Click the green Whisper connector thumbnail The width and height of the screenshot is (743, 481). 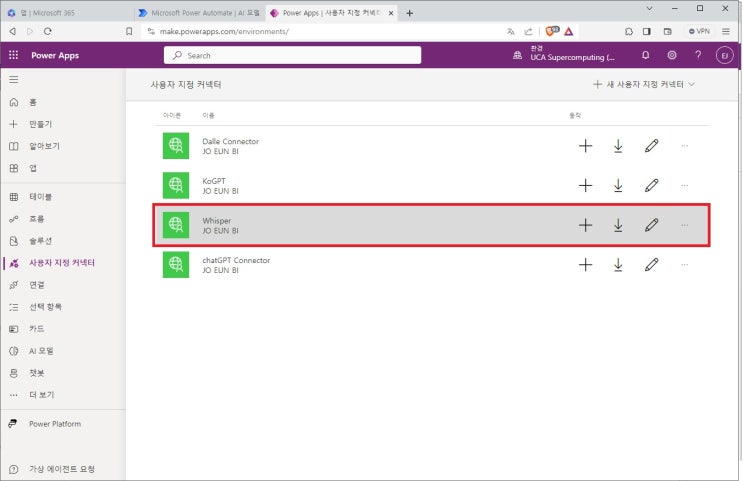pos(176,225)
